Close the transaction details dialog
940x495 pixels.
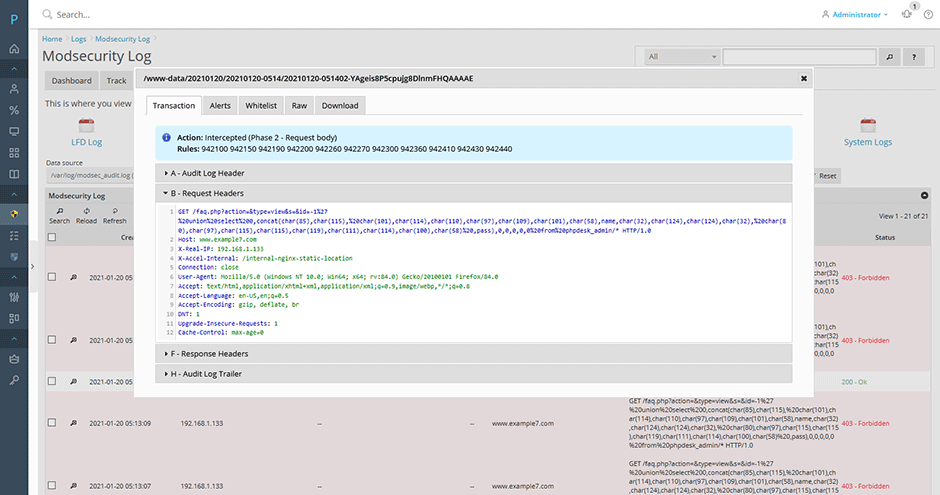804,79
